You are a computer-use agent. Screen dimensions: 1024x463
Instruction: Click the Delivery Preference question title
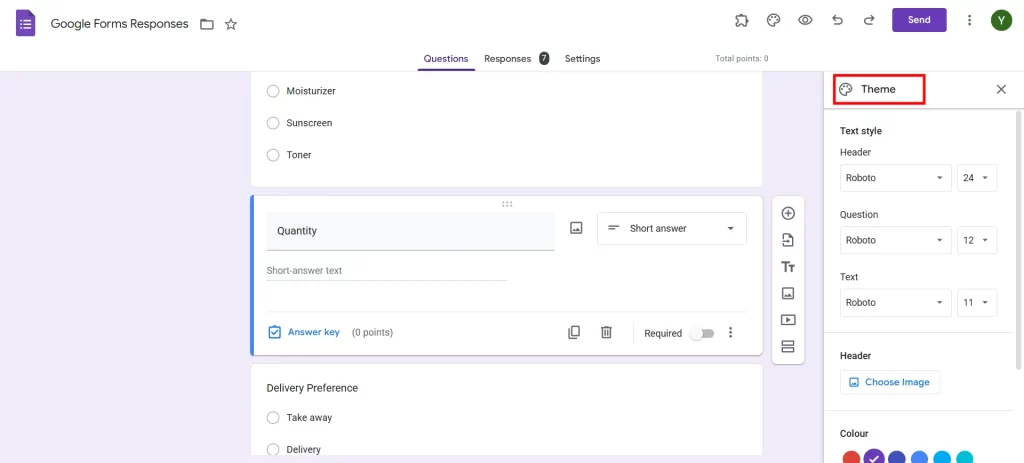(x=312, y=388)
